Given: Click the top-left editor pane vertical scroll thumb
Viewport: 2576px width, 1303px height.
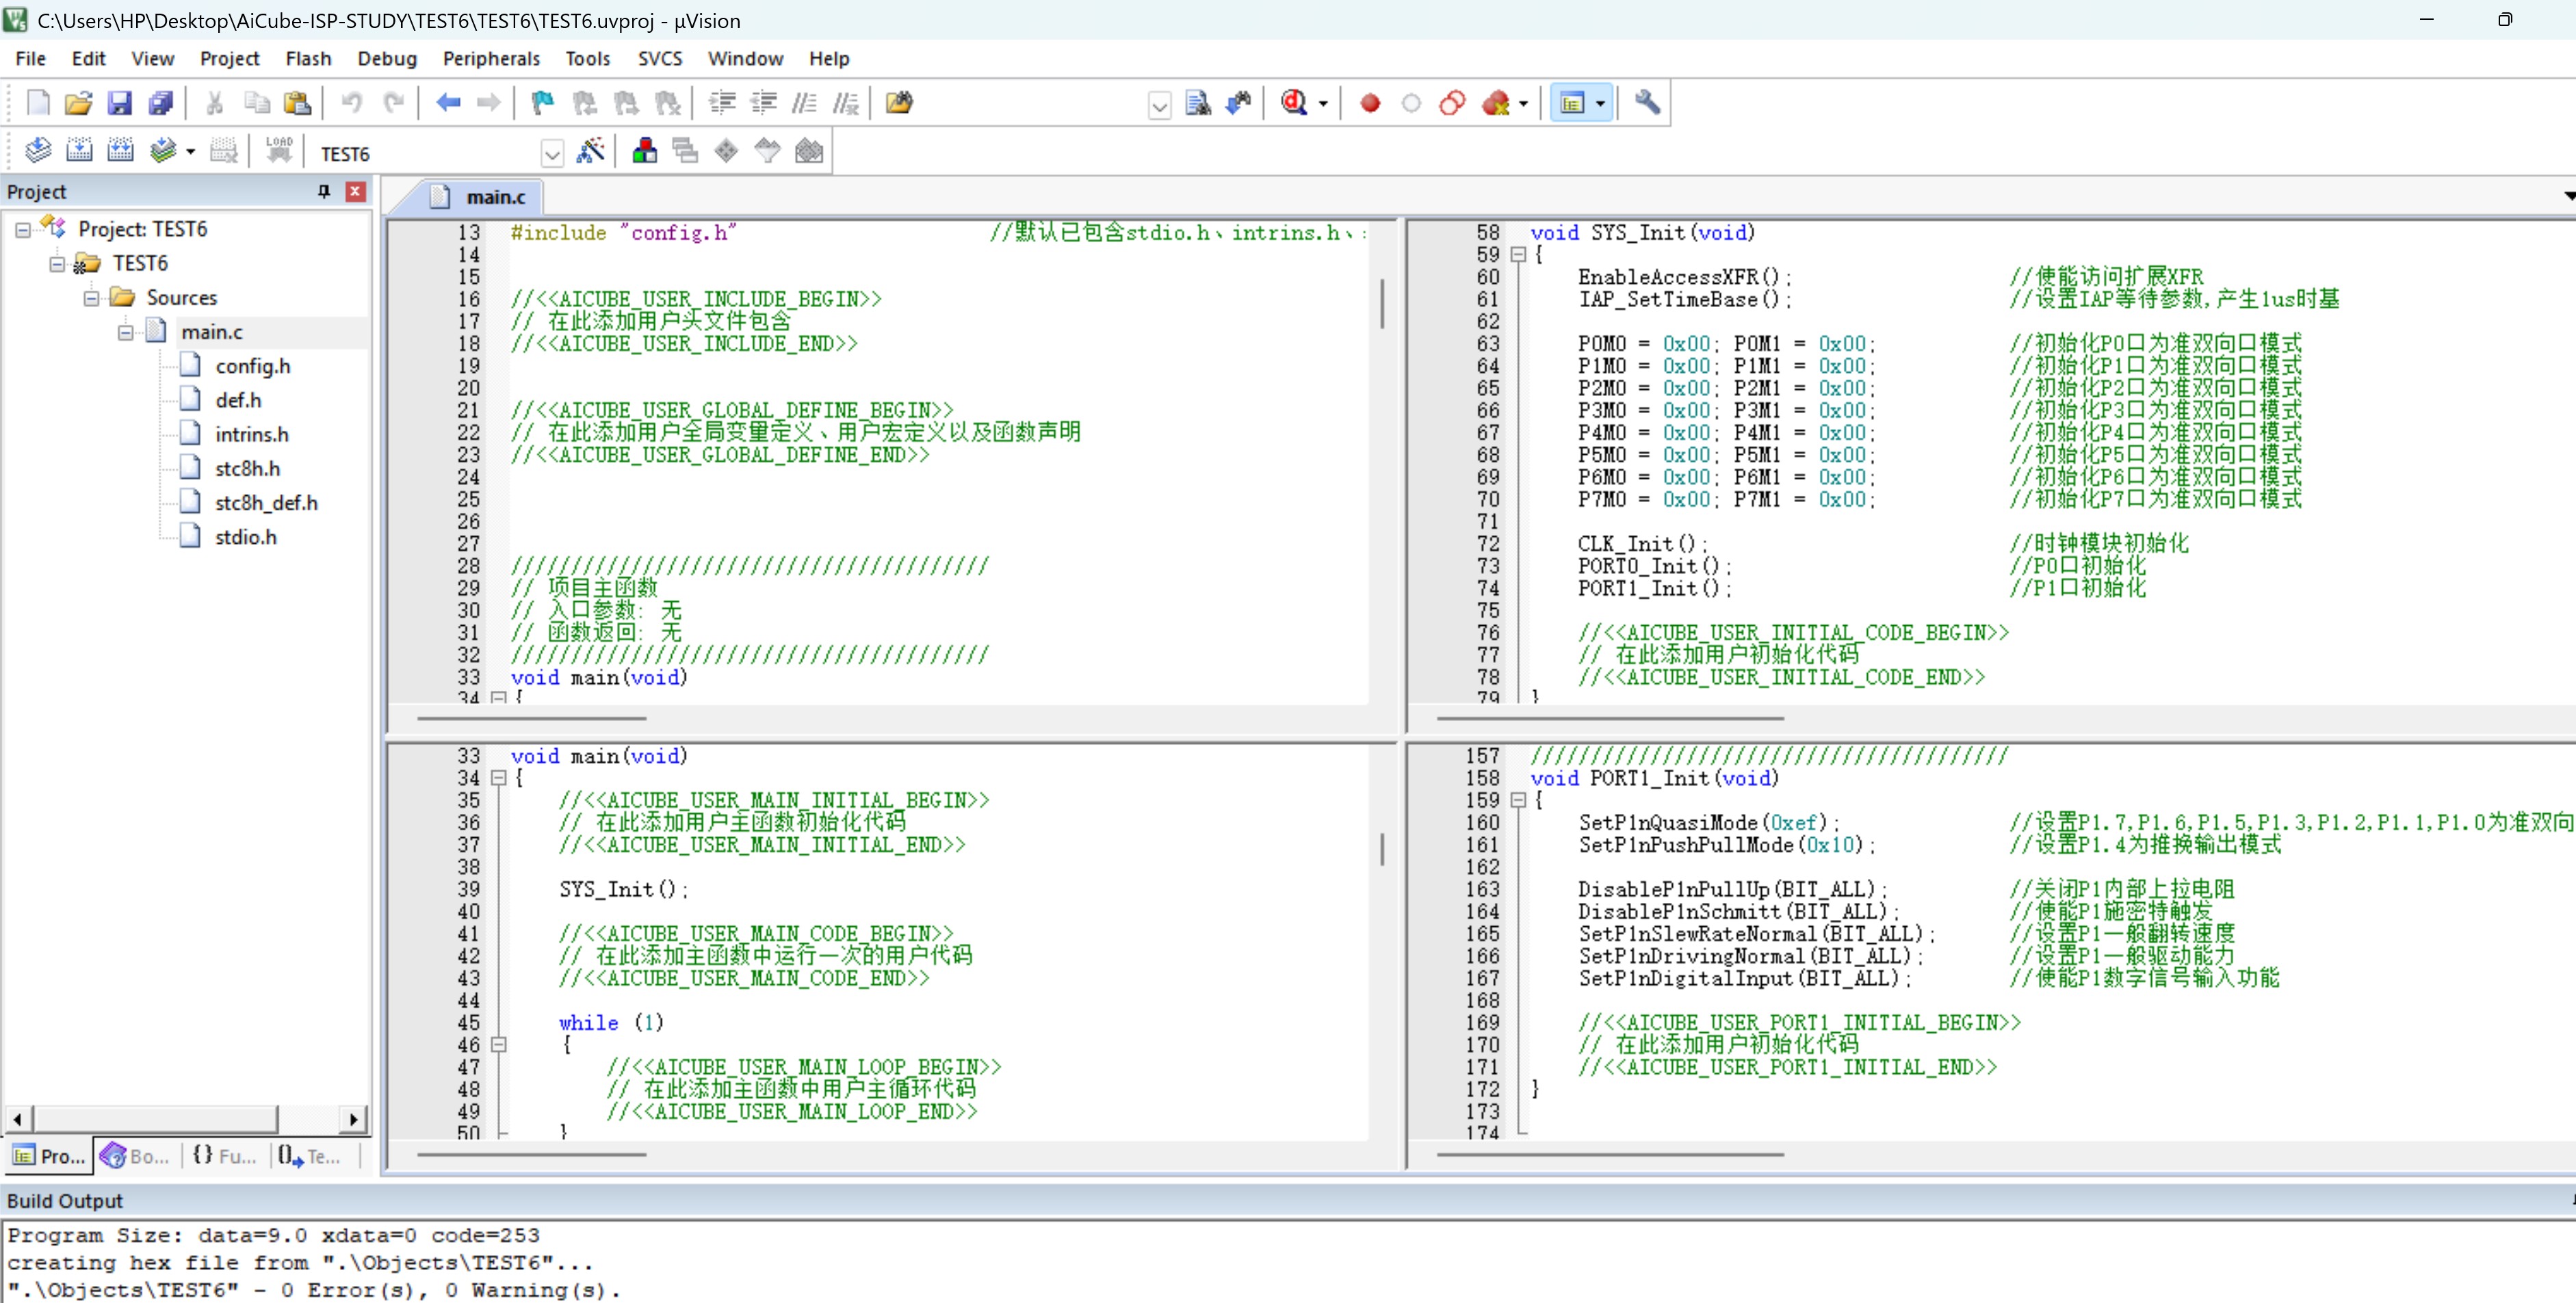Looking at the screenshot, I should 1382,303.
